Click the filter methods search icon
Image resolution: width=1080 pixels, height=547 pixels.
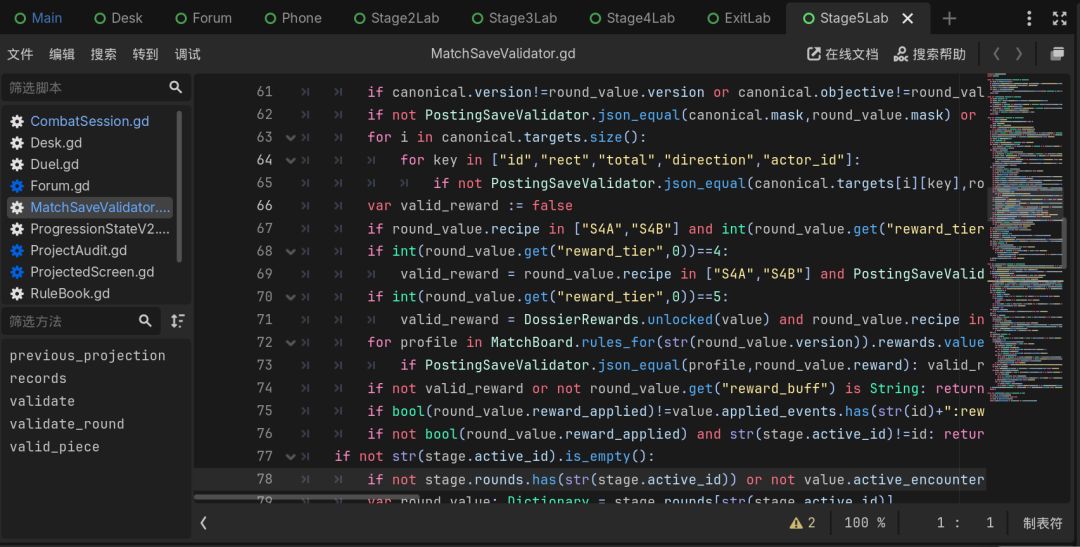click(x=145, y=320)
